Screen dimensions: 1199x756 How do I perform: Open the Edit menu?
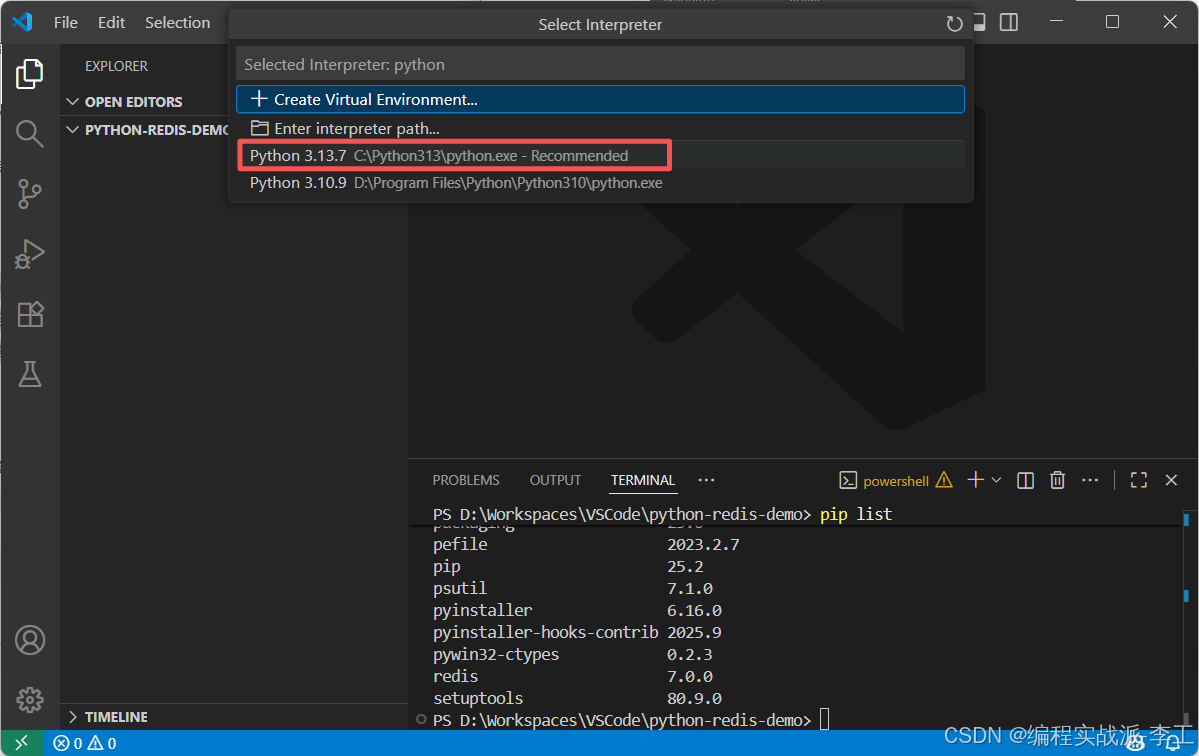tap(111, 22)
